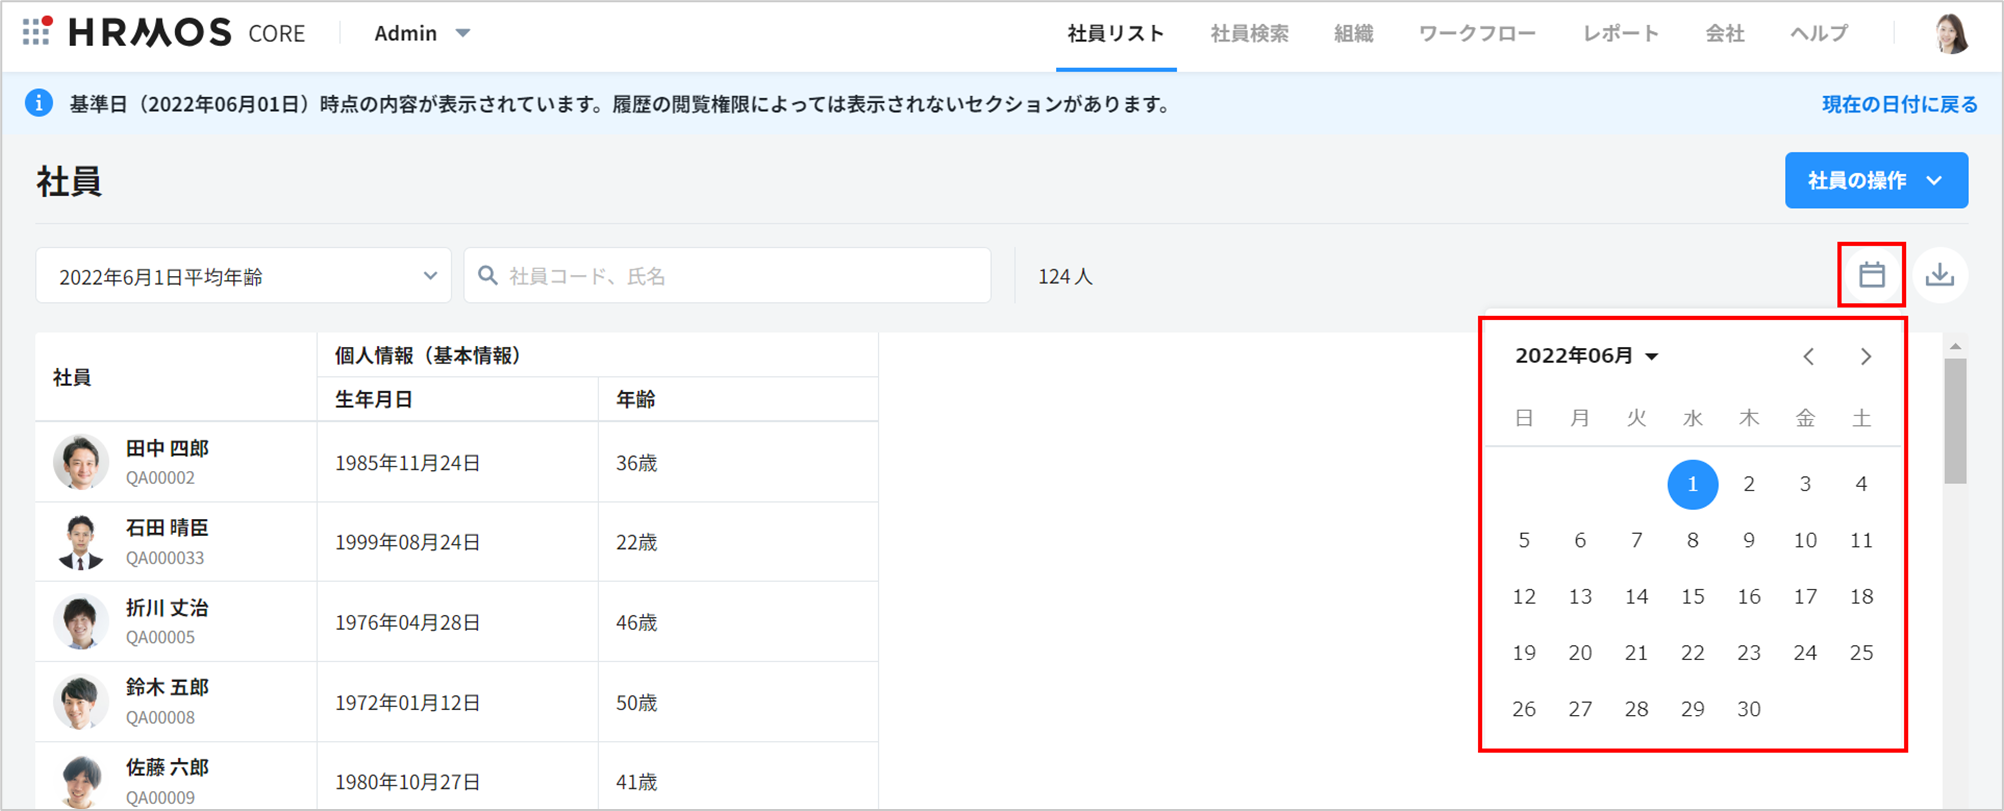Expand the 2022年6月1日平均年齢 list dropdown

pos(243,276)
